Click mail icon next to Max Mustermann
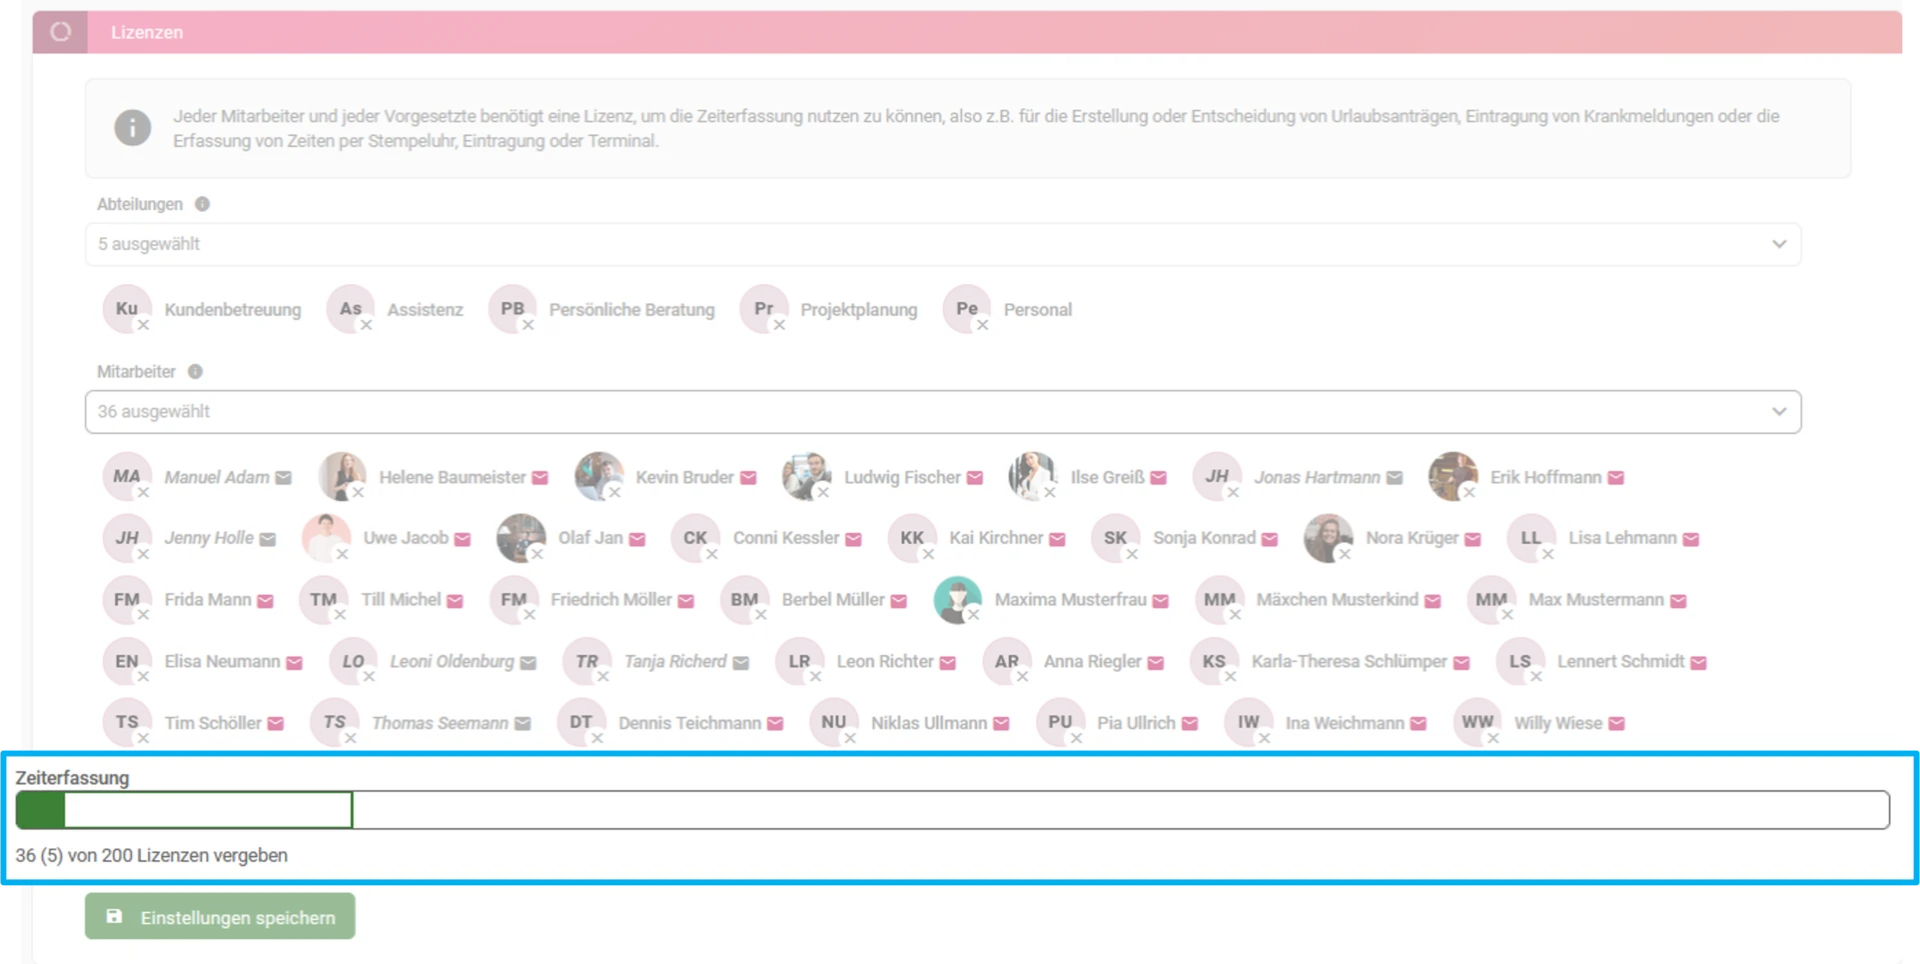 coord(1679,601)
